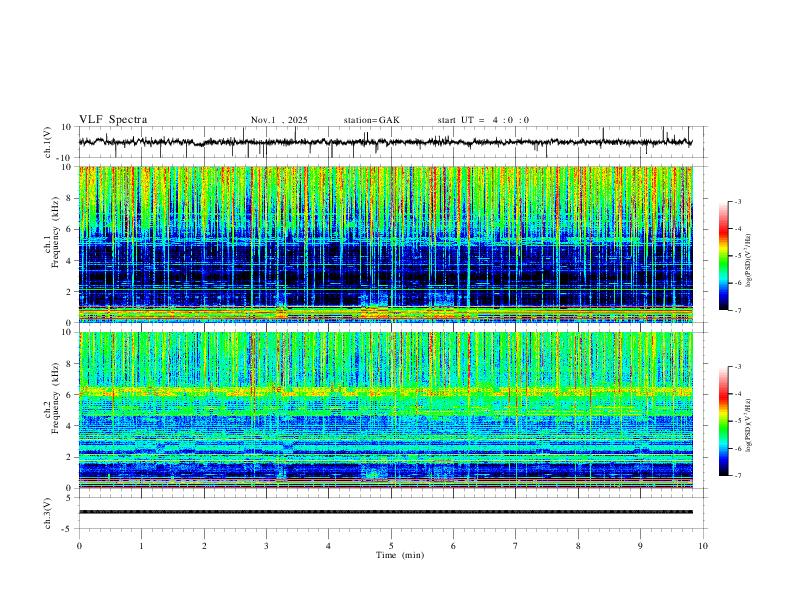Click the time axis tick label "9"
The width and height of the screenshot is (792, 612).
coord(640,546)
